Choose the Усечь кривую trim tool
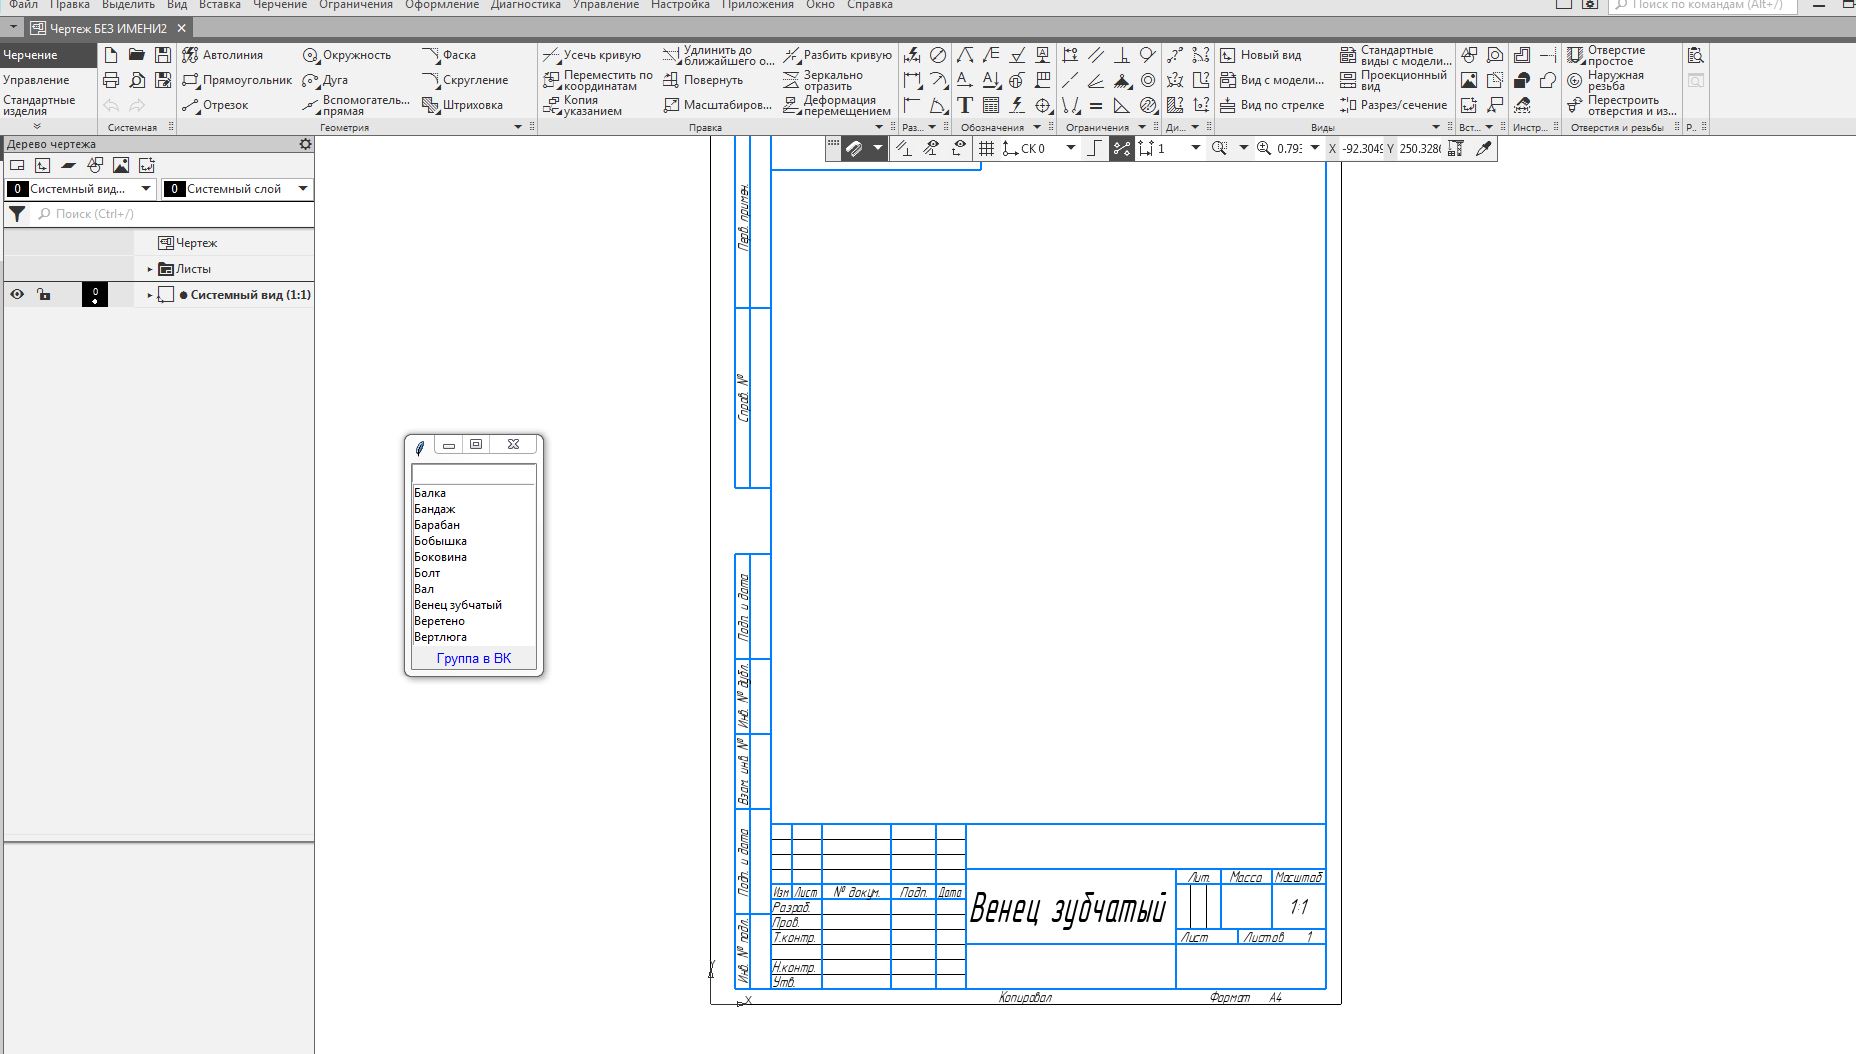The height and width of the screenshot is (1054, 1856). click(x=592, y=55)
